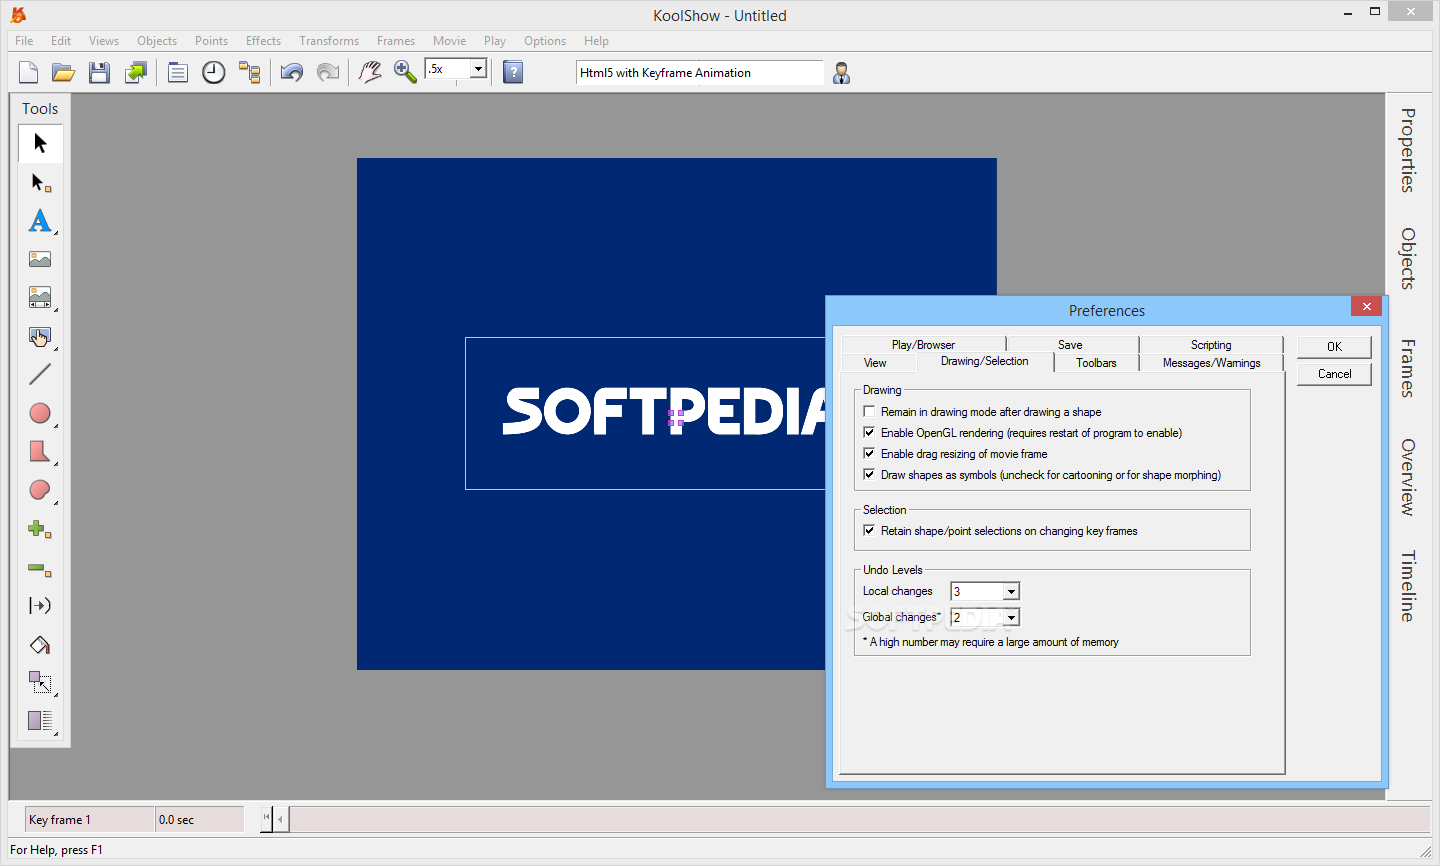Screen dimensions: 1440x866
Task: Click the Html5 with Keyframe Animation field
Action: (699, 72)
